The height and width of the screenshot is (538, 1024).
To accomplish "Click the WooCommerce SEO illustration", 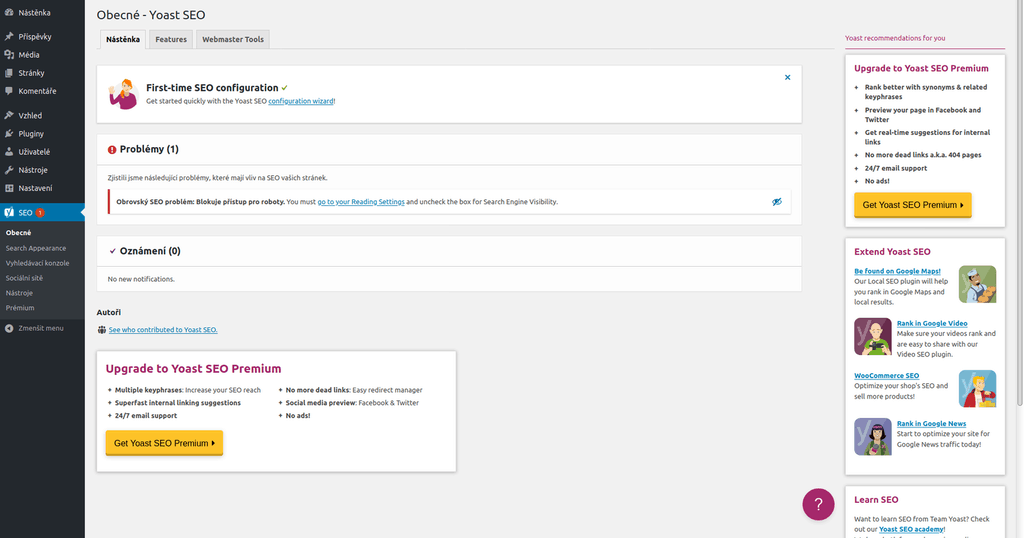I will pyautogui.click(x=977, y=388).
